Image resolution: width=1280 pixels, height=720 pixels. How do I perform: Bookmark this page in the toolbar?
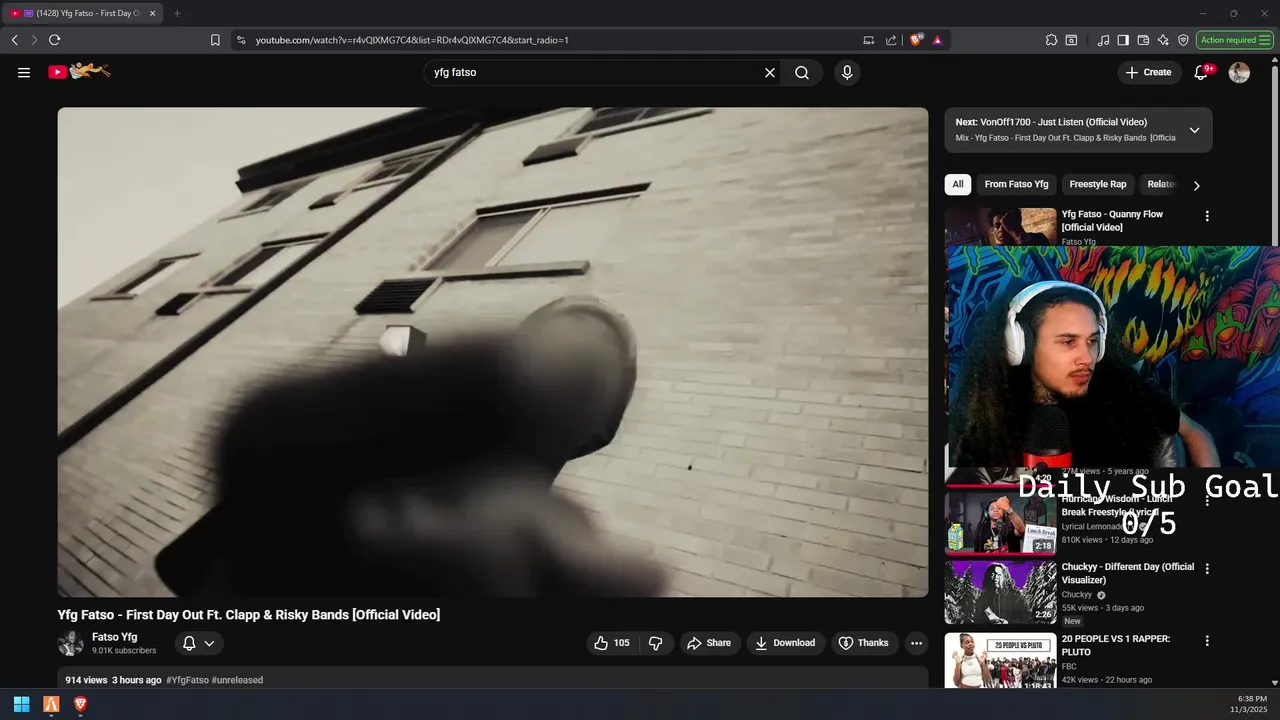point(215,40)
